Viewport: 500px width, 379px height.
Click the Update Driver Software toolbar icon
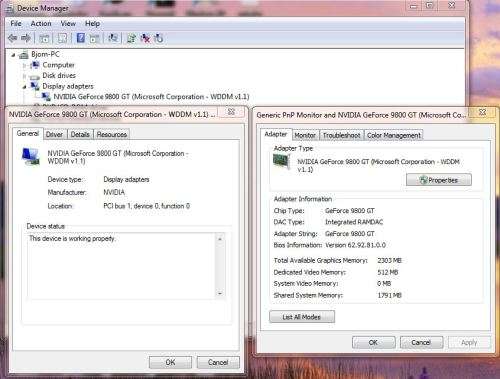[x=131, y=38]
